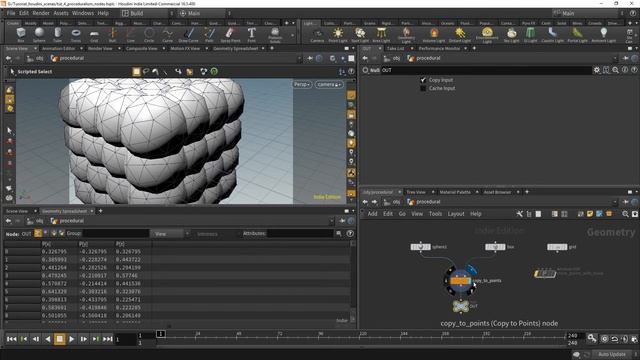Click the copy_to_points node
Screen dimensions: 640x360
460,281
